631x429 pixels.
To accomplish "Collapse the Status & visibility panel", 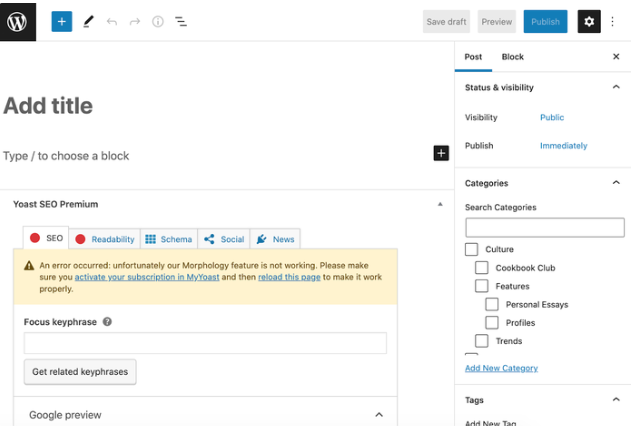I will tap(616, 87).
